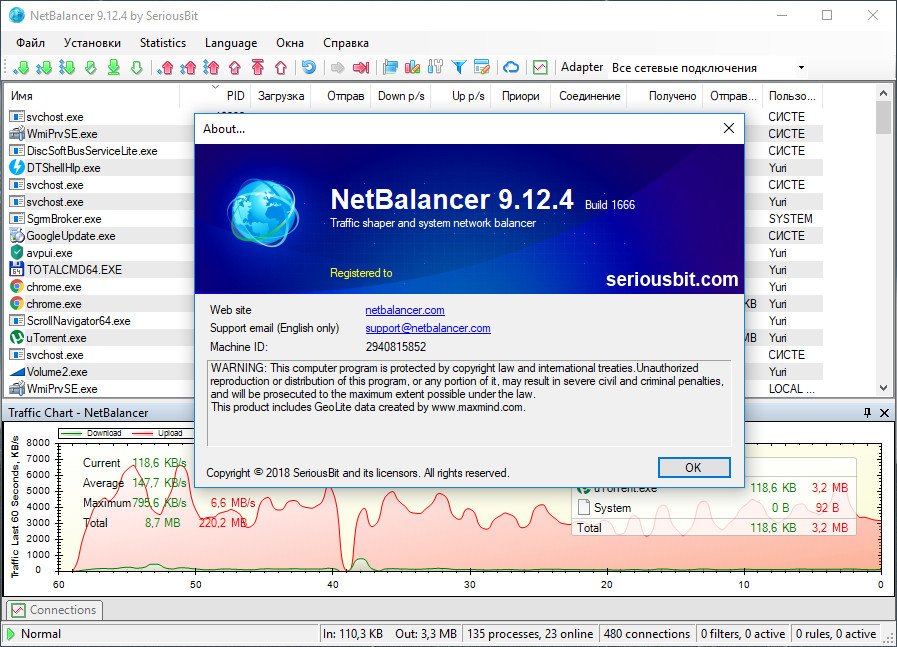
Task: Sort by the Имя column header
Action: pyautogui.click(x=94, y=96)
